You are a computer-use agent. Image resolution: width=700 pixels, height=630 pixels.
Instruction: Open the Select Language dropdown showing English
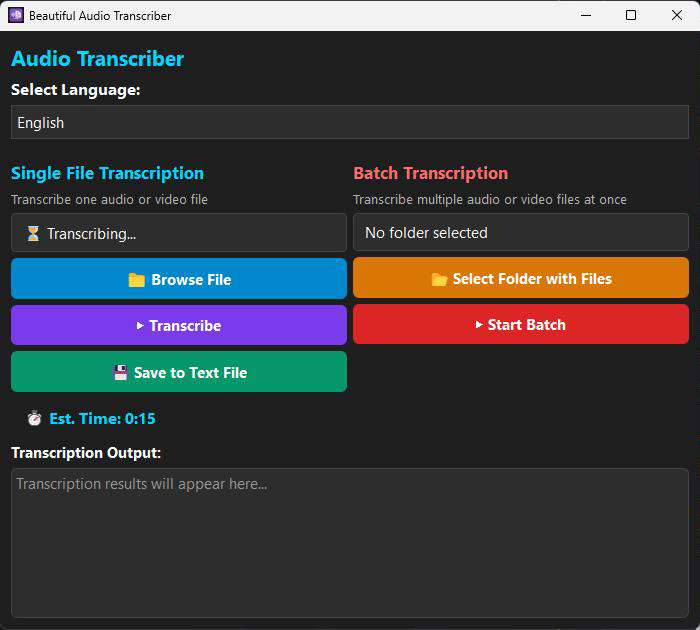tap(350, 122)
